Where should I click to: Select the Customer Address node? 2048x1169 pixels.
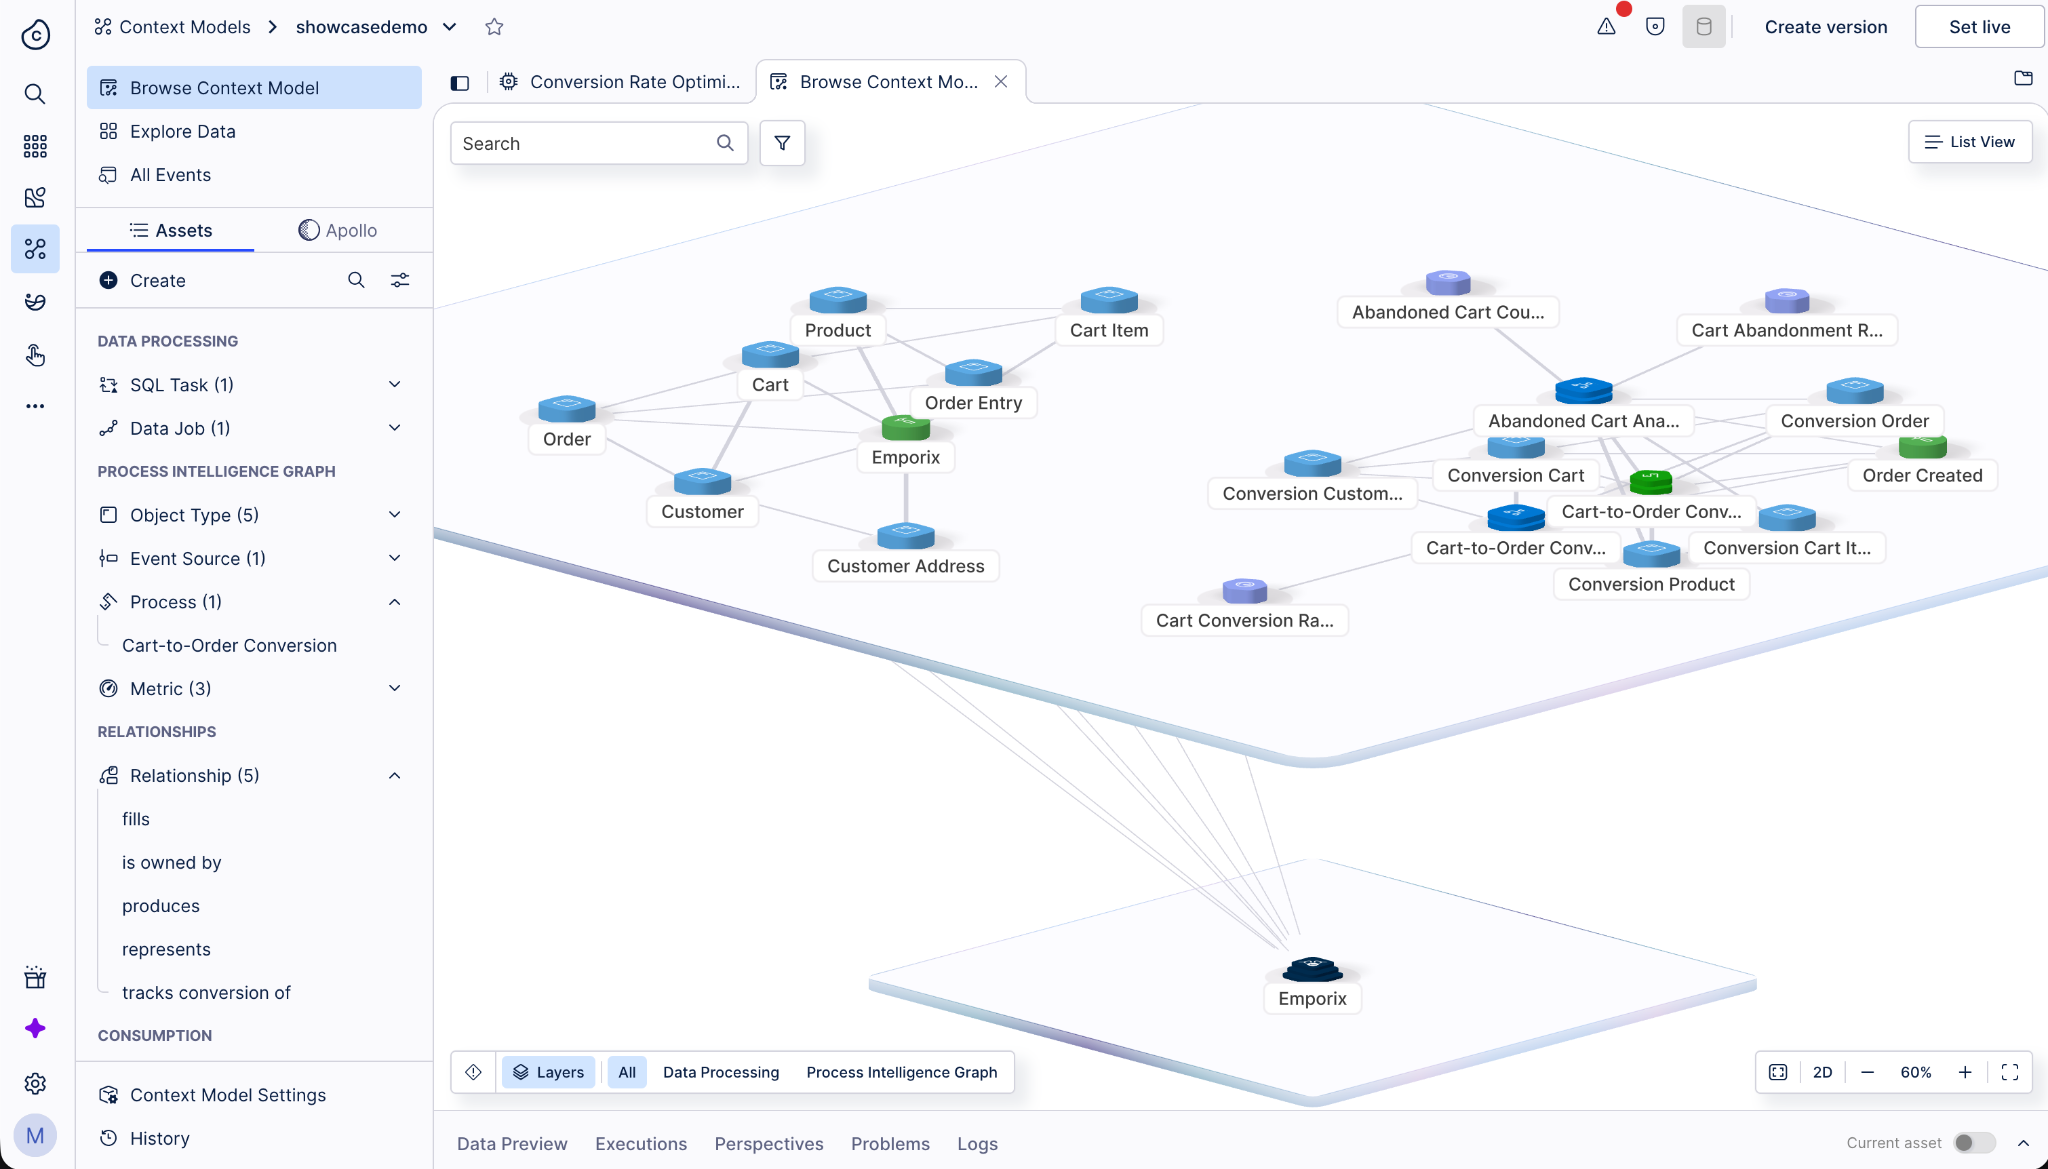[x=905, y=537]
